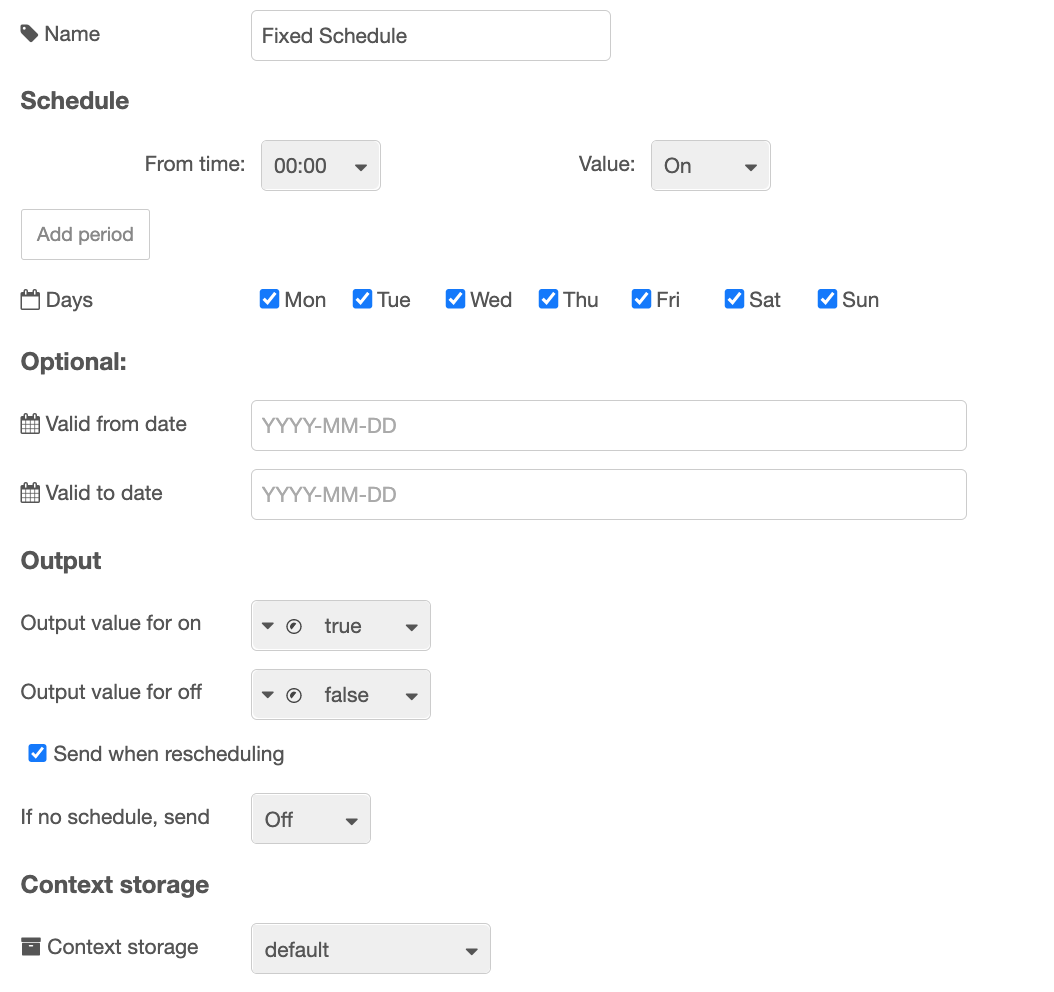Open the true value dropdown arrow
1054x992 pixels.
point(411,627)
